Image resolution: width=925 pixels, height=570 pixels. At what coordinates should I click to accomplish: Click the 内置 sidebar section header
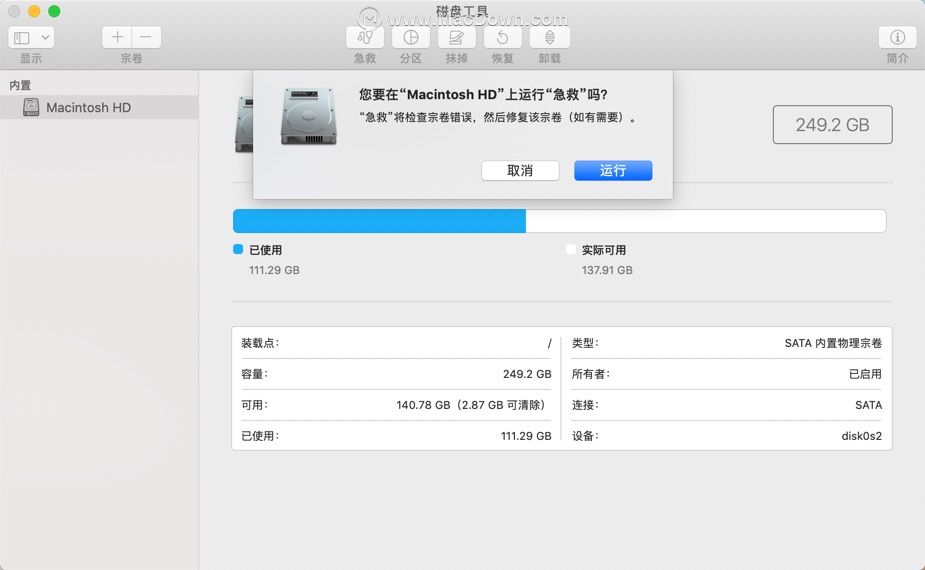tap(20, 85)
